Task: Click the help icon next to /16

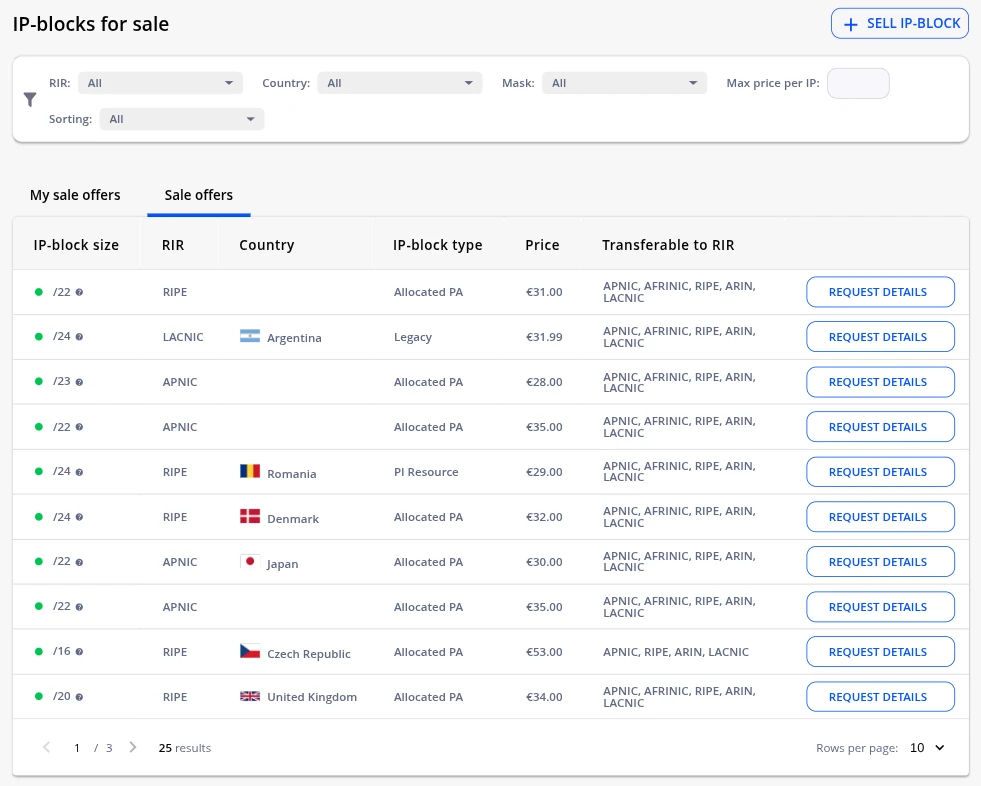Action: [79, 651]
